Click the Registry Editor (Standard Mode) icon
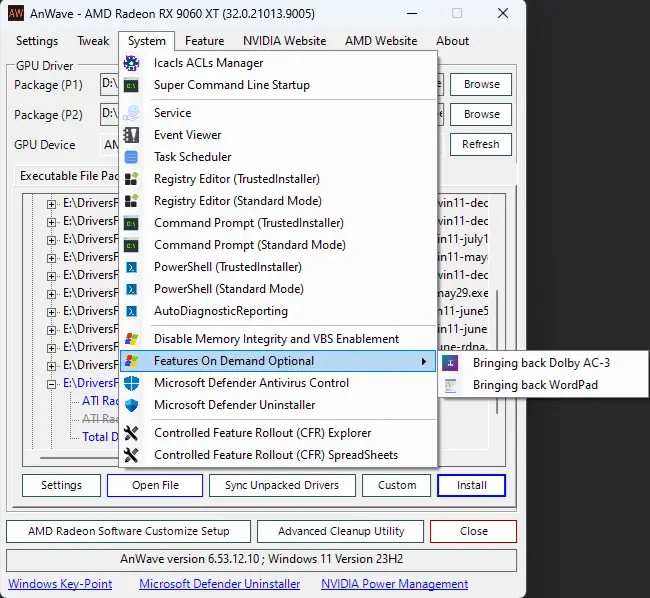This screenshot has width=650, height=598. pyautogui.click(x=131, y=201)
